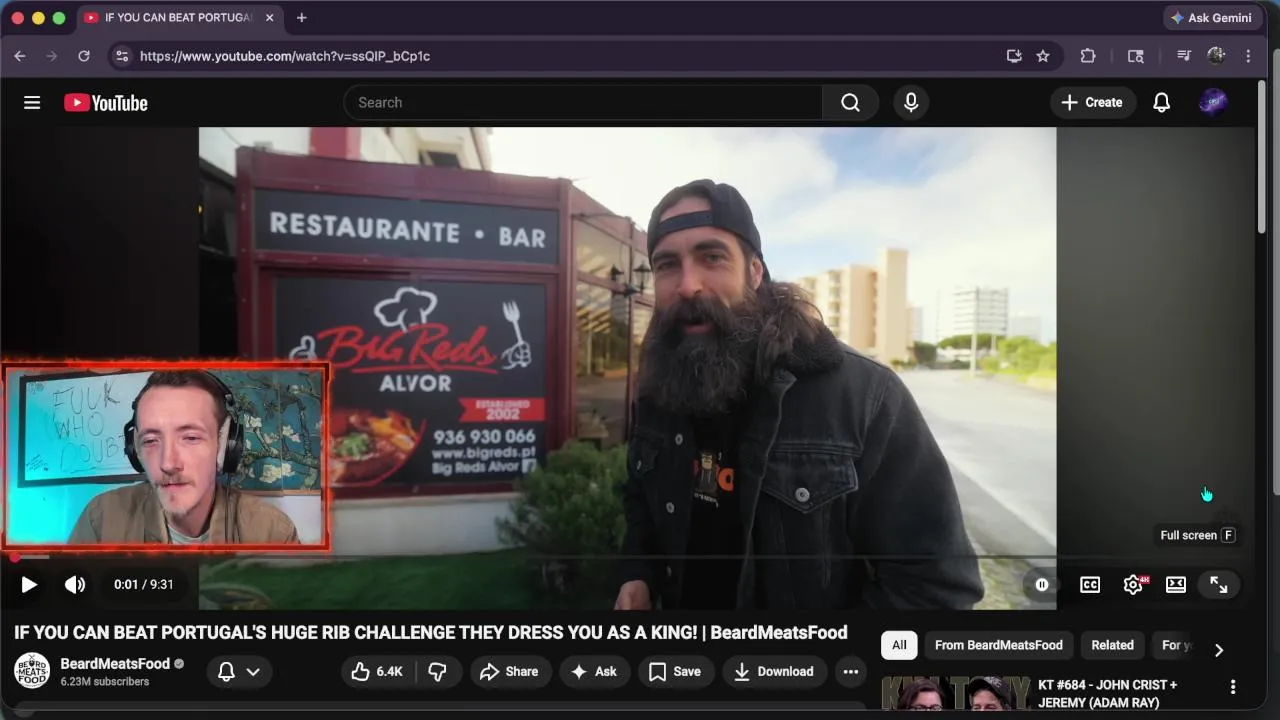Seek along the video progress bar
This screenshot has height=720, width=1280.
[627, 557]
